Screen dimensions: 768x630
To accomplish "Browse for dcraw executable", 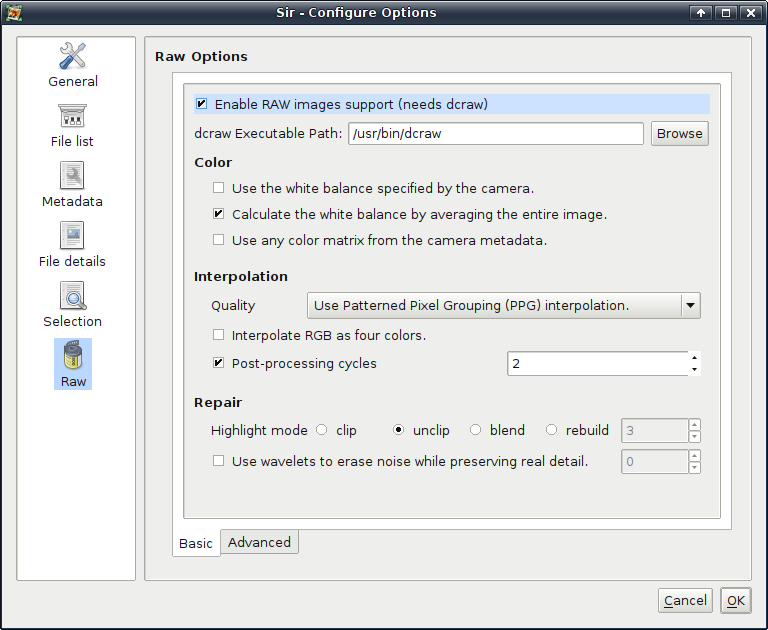I will tap(679, 133).
